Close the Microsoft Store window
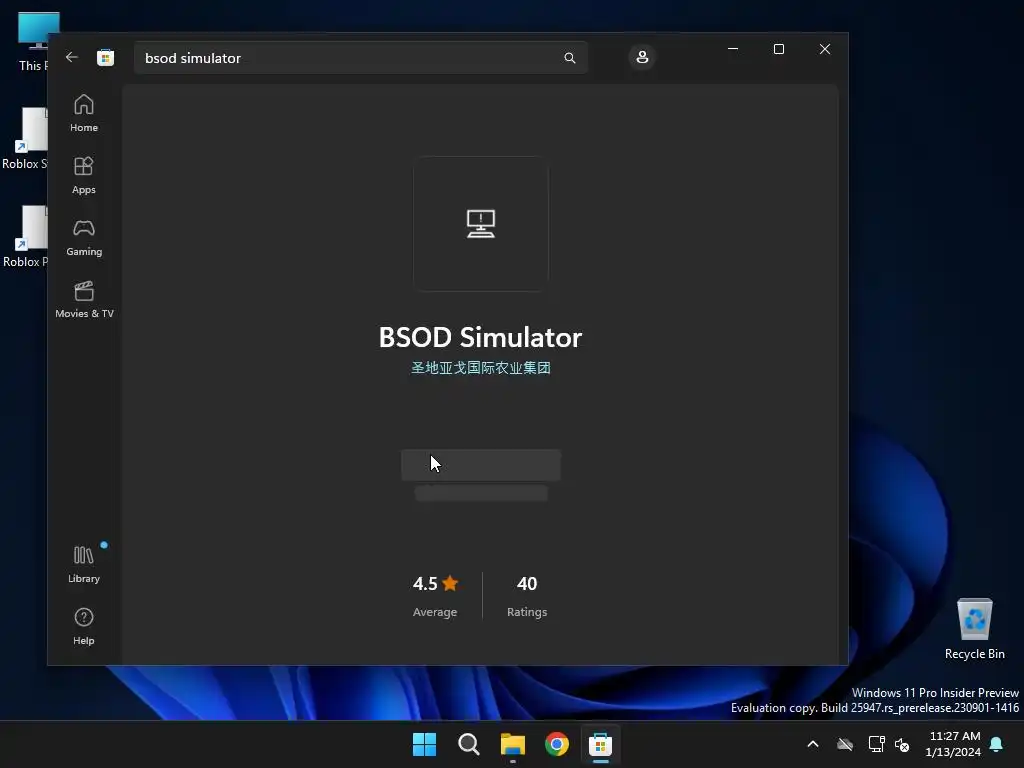The image size is (1024, 768). (x=825, y=49)
